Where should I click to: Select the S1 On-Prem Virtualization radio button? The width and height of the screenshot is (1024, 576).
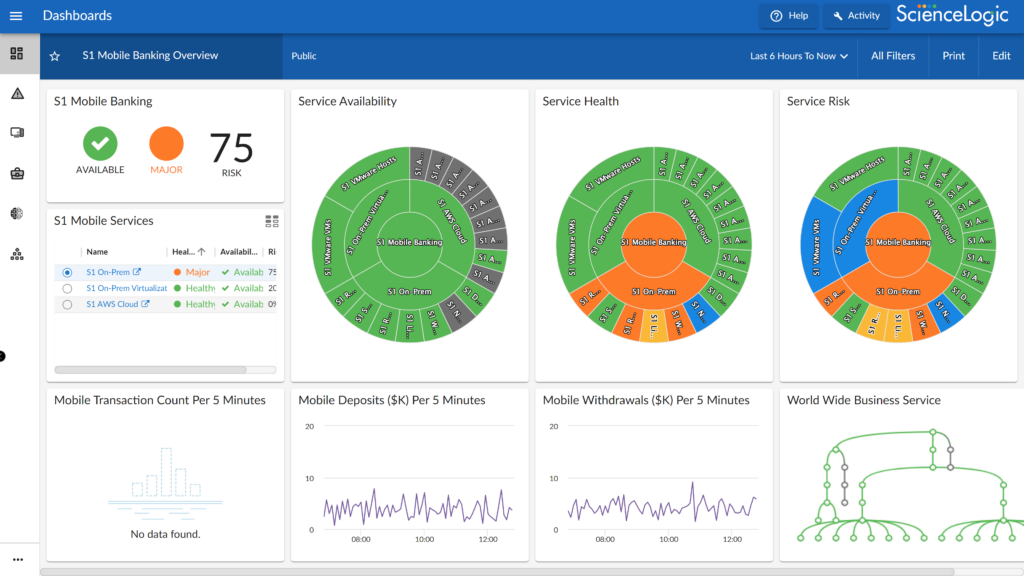point(67,288)
